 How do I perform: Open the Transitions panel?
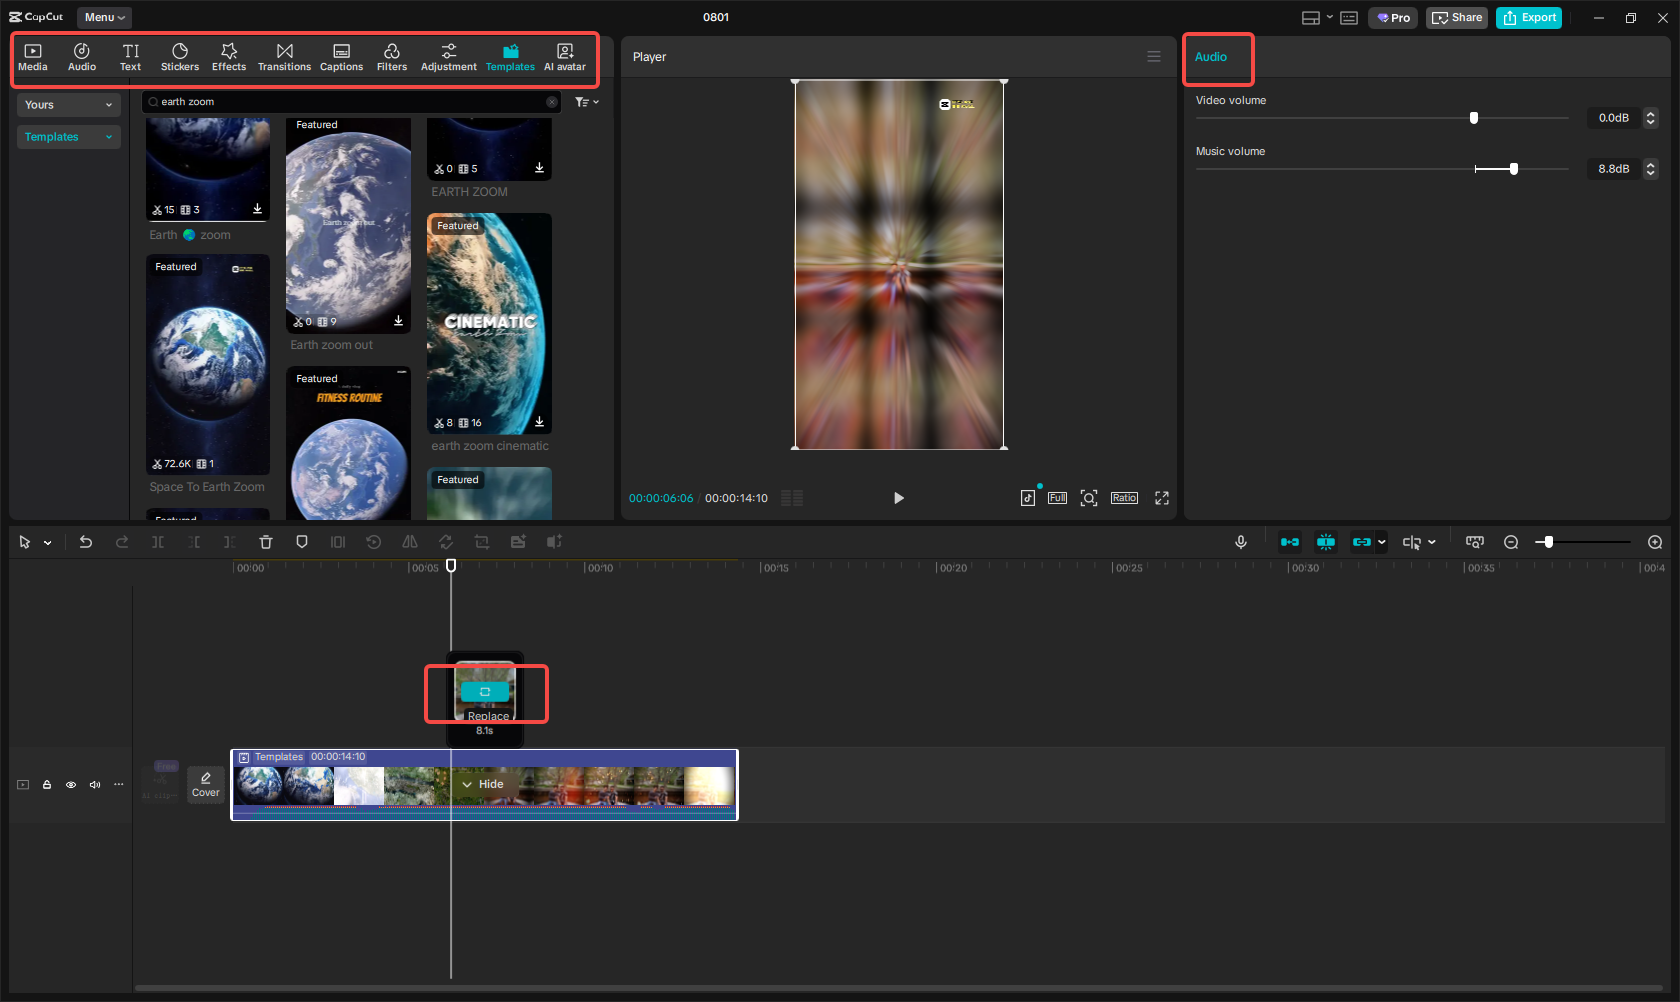(x=284, y=57)
